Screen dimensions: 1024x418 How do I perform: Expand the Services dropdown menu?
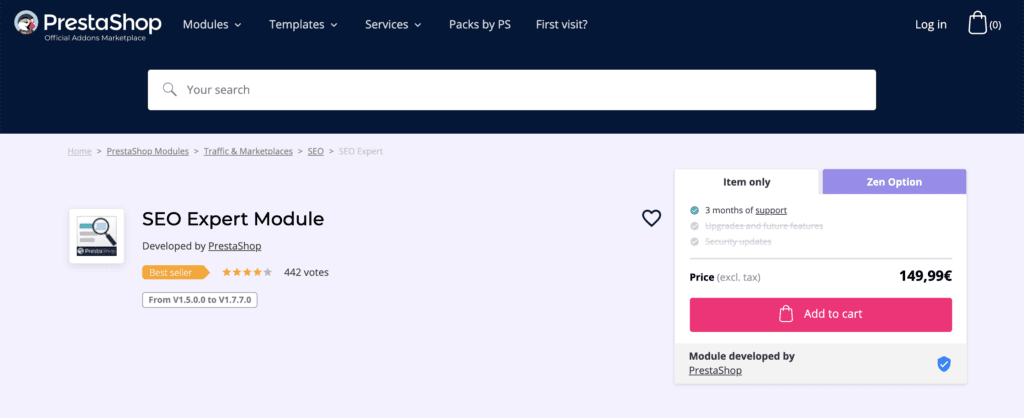(393, 25)
